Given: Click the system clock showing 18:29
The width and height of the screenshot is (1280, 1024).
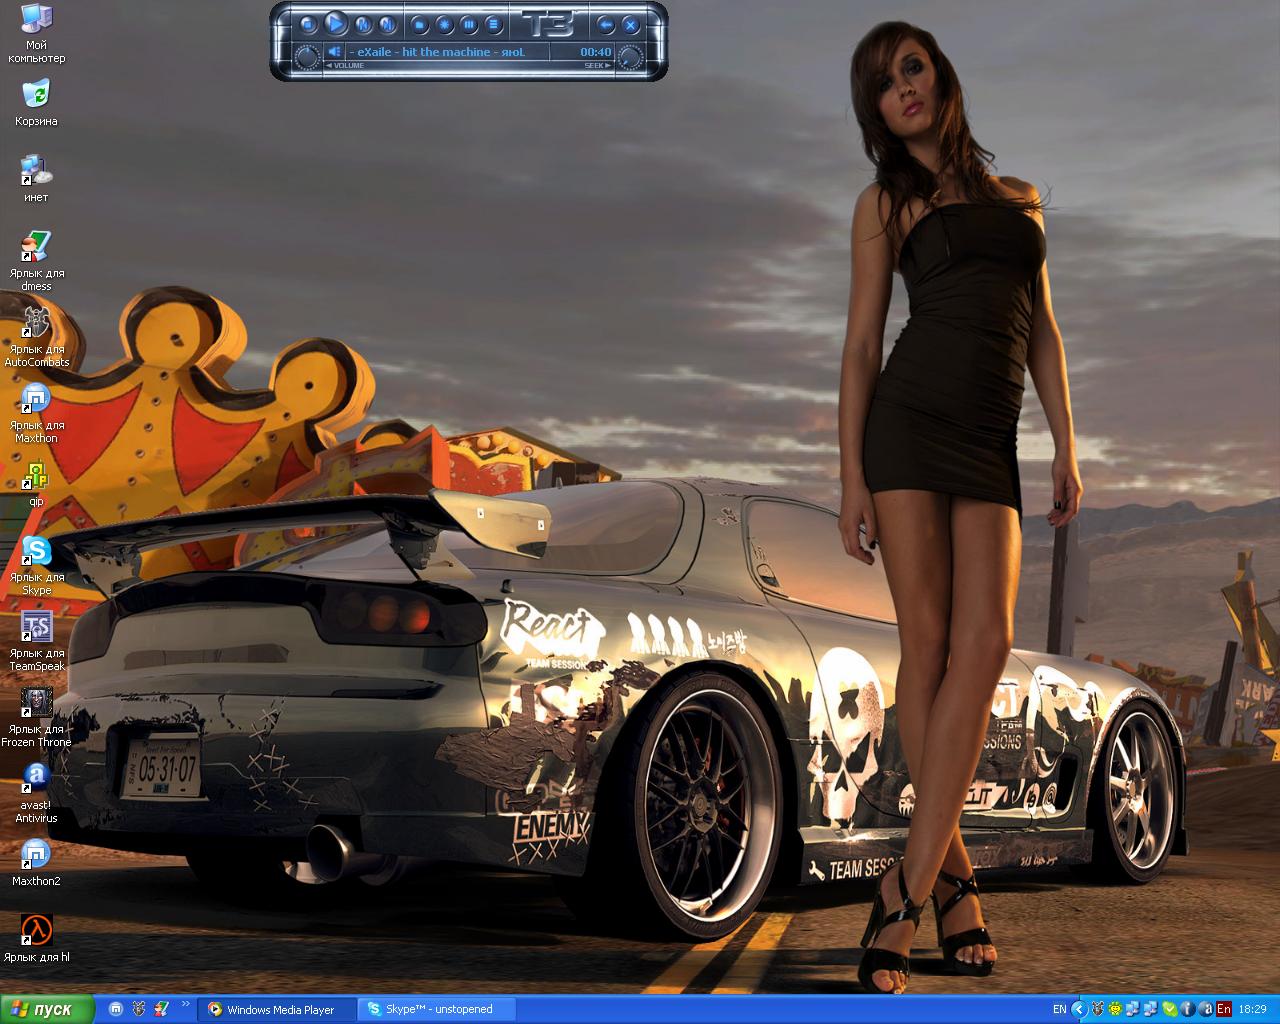Looking at the screenshot, I should tap(1253, 1009).
